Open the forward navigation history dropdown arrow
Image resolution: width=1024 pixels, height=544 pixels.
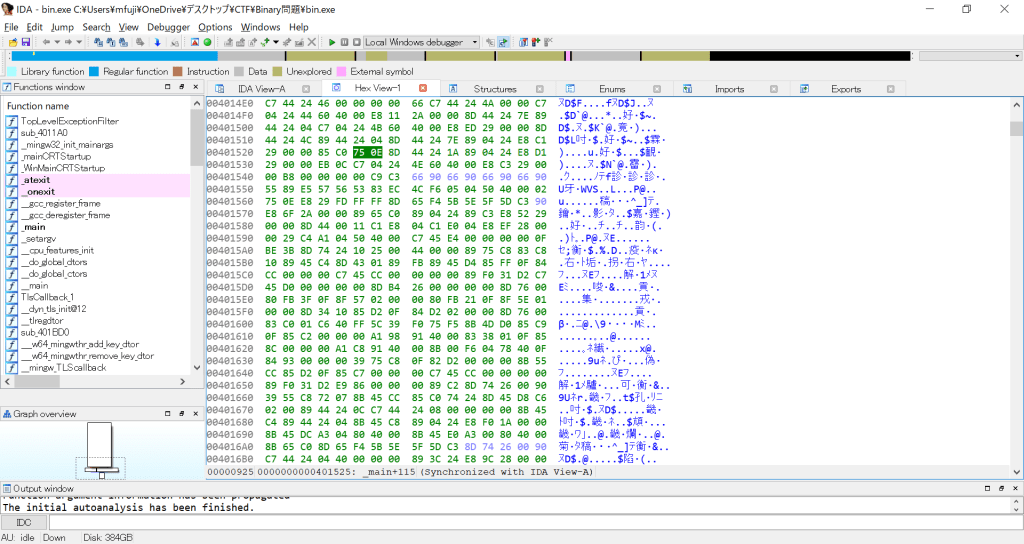point(80,43)
